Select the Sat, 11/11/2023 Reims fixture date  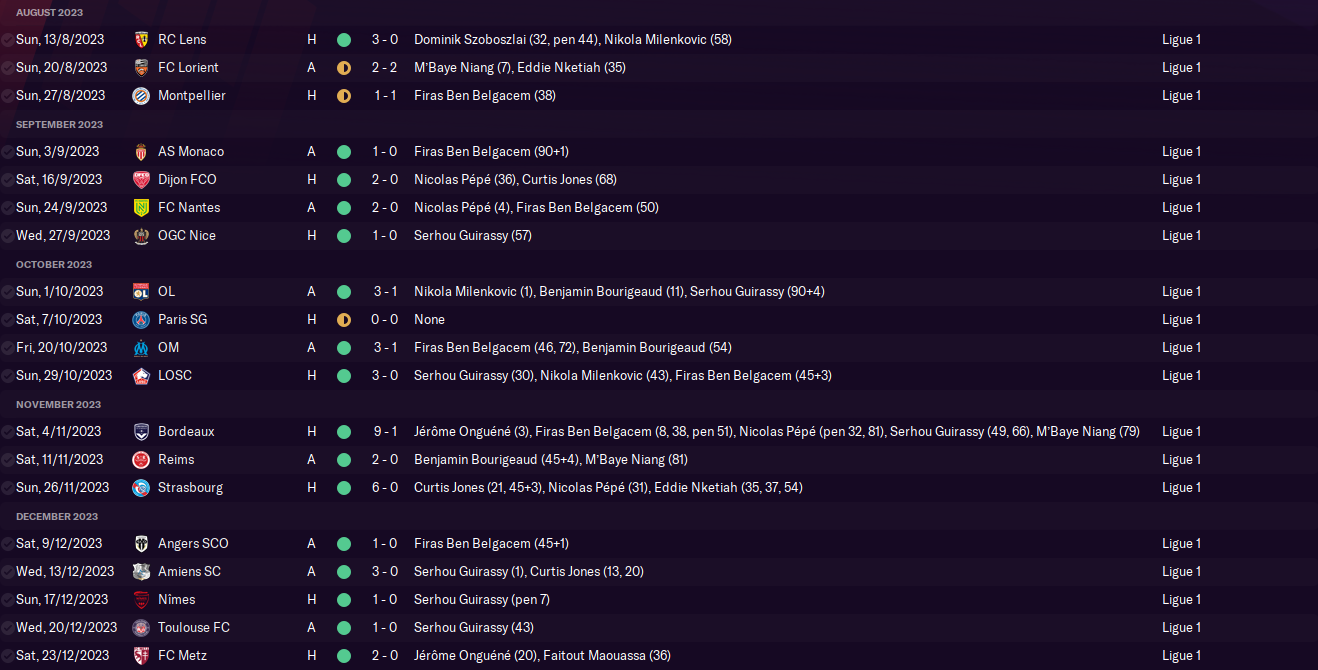pyautogui.click(x=59, y=460)
